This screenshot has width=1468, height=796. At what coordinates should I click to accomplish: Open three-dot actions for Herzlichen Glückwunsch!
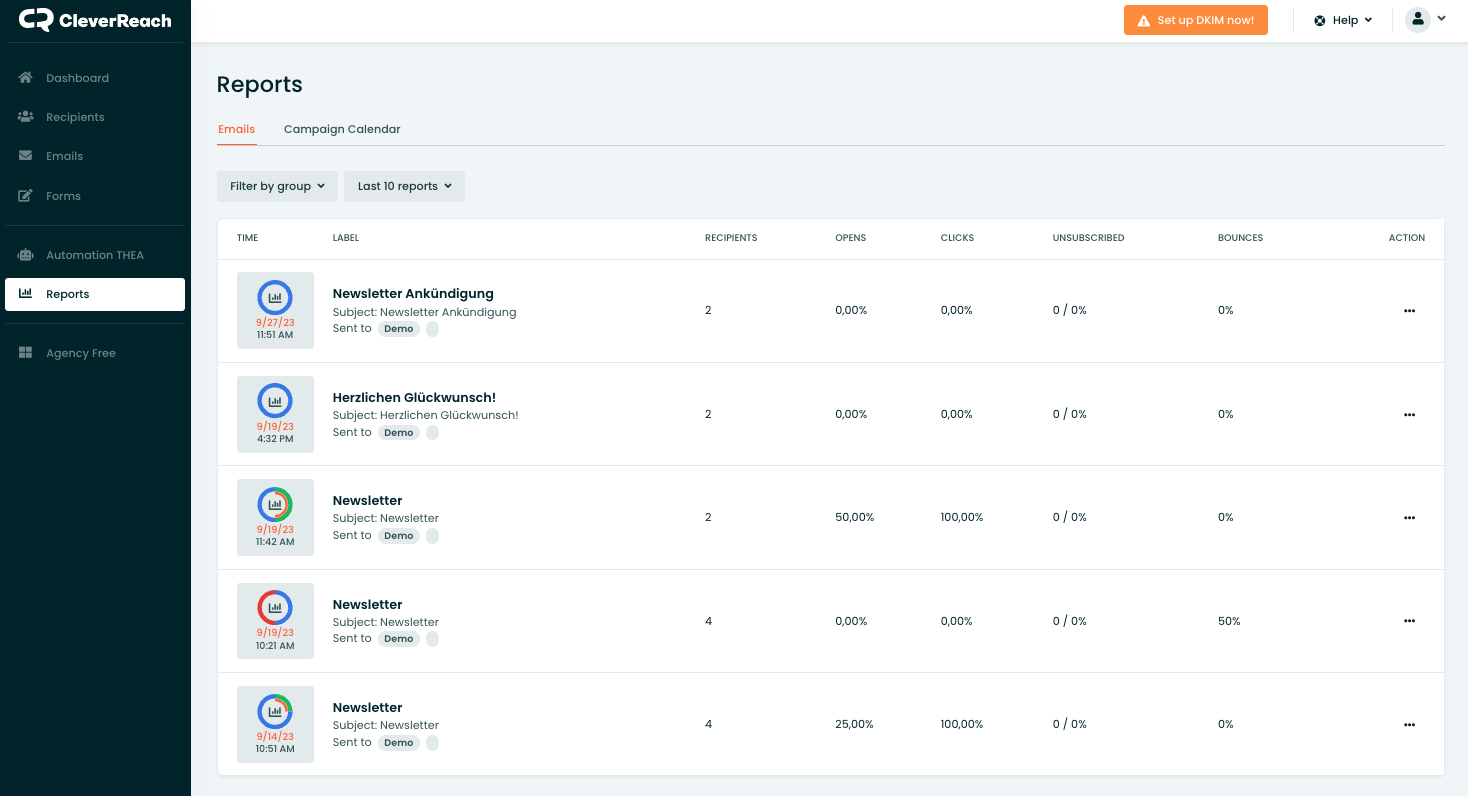[1409, 414]
